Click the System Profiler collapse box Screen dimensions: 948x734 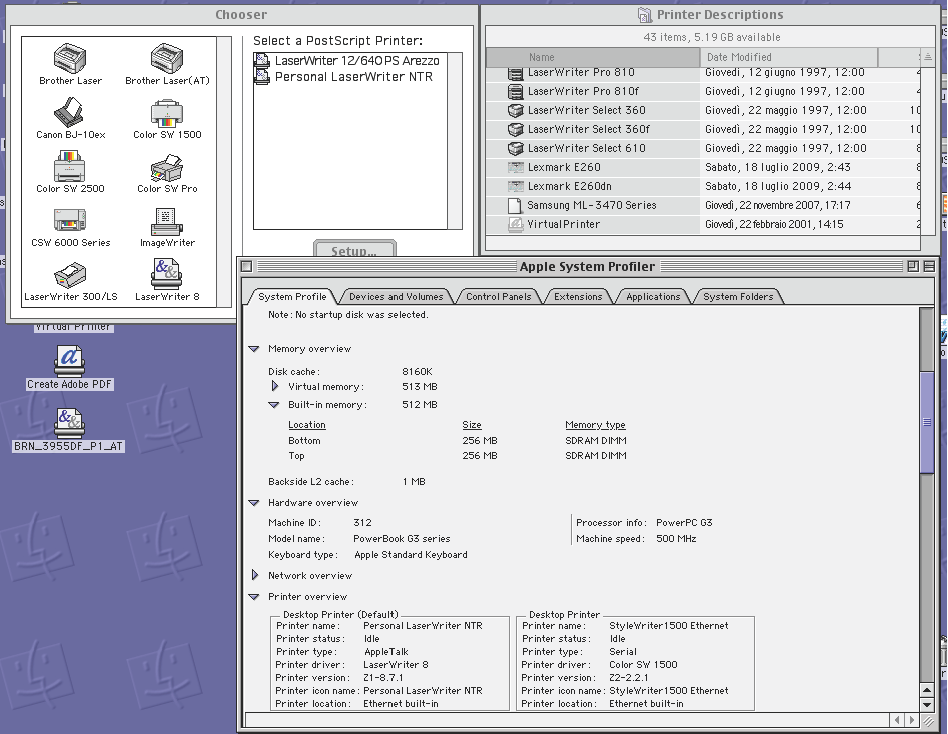[929, 266]
